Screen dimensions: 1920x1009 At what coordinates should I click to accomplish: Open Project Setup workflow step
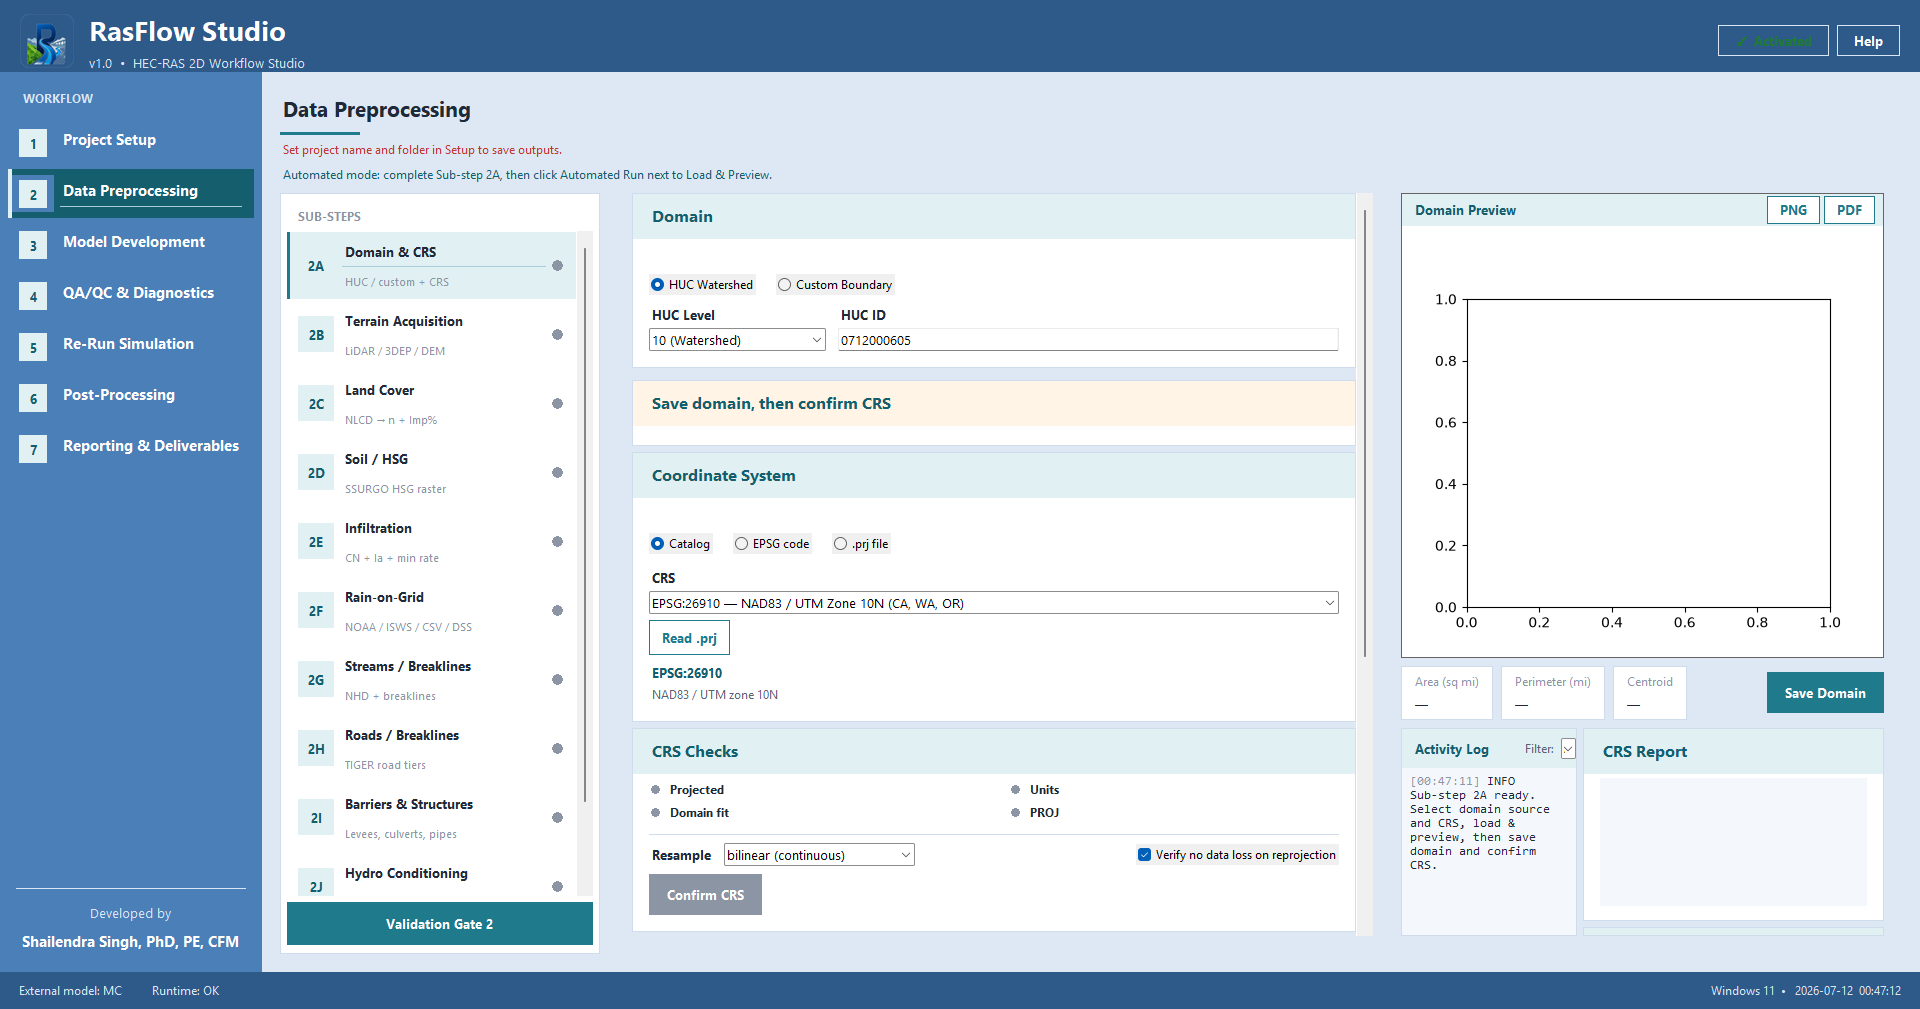point(131,144)
